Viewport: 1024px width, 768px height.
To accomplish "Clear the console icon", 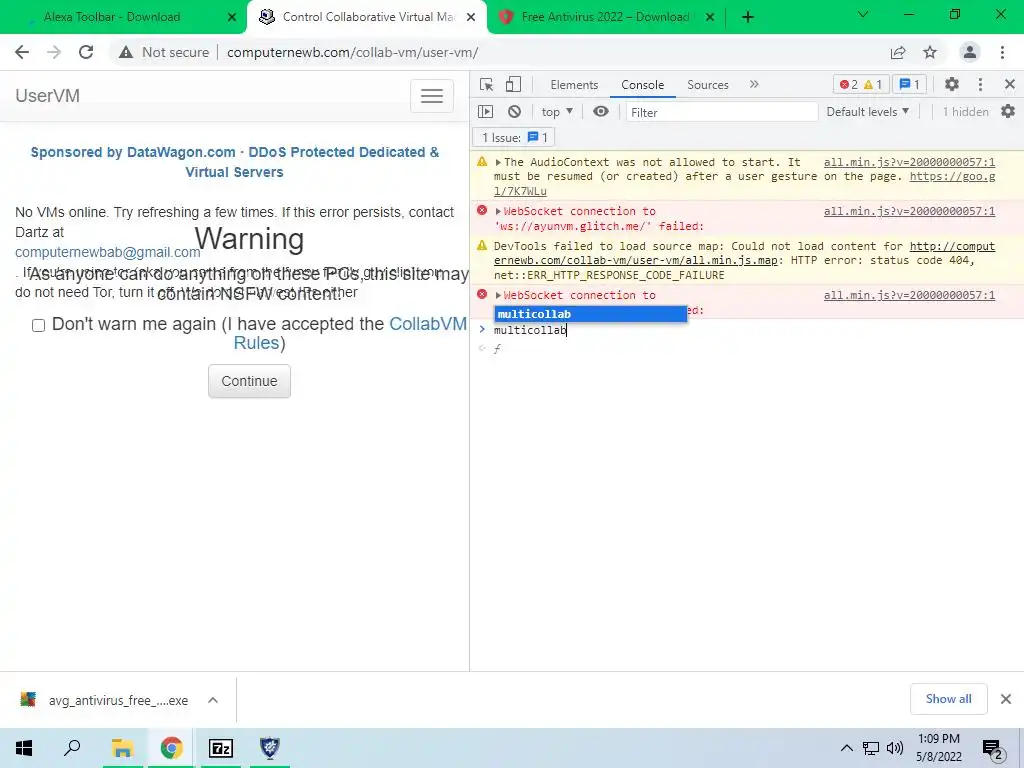I will point(515,112).
